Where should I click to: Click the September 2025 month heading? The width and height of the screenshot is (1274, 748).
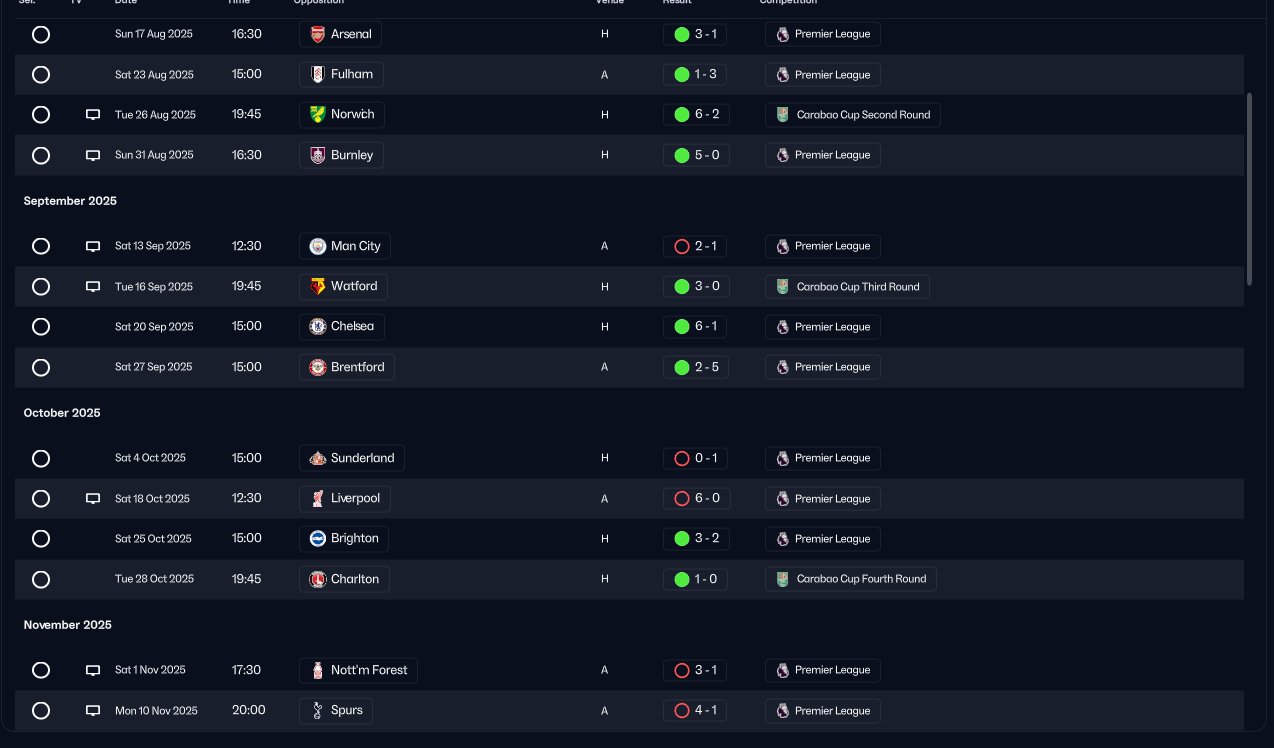tap(70, 201)
